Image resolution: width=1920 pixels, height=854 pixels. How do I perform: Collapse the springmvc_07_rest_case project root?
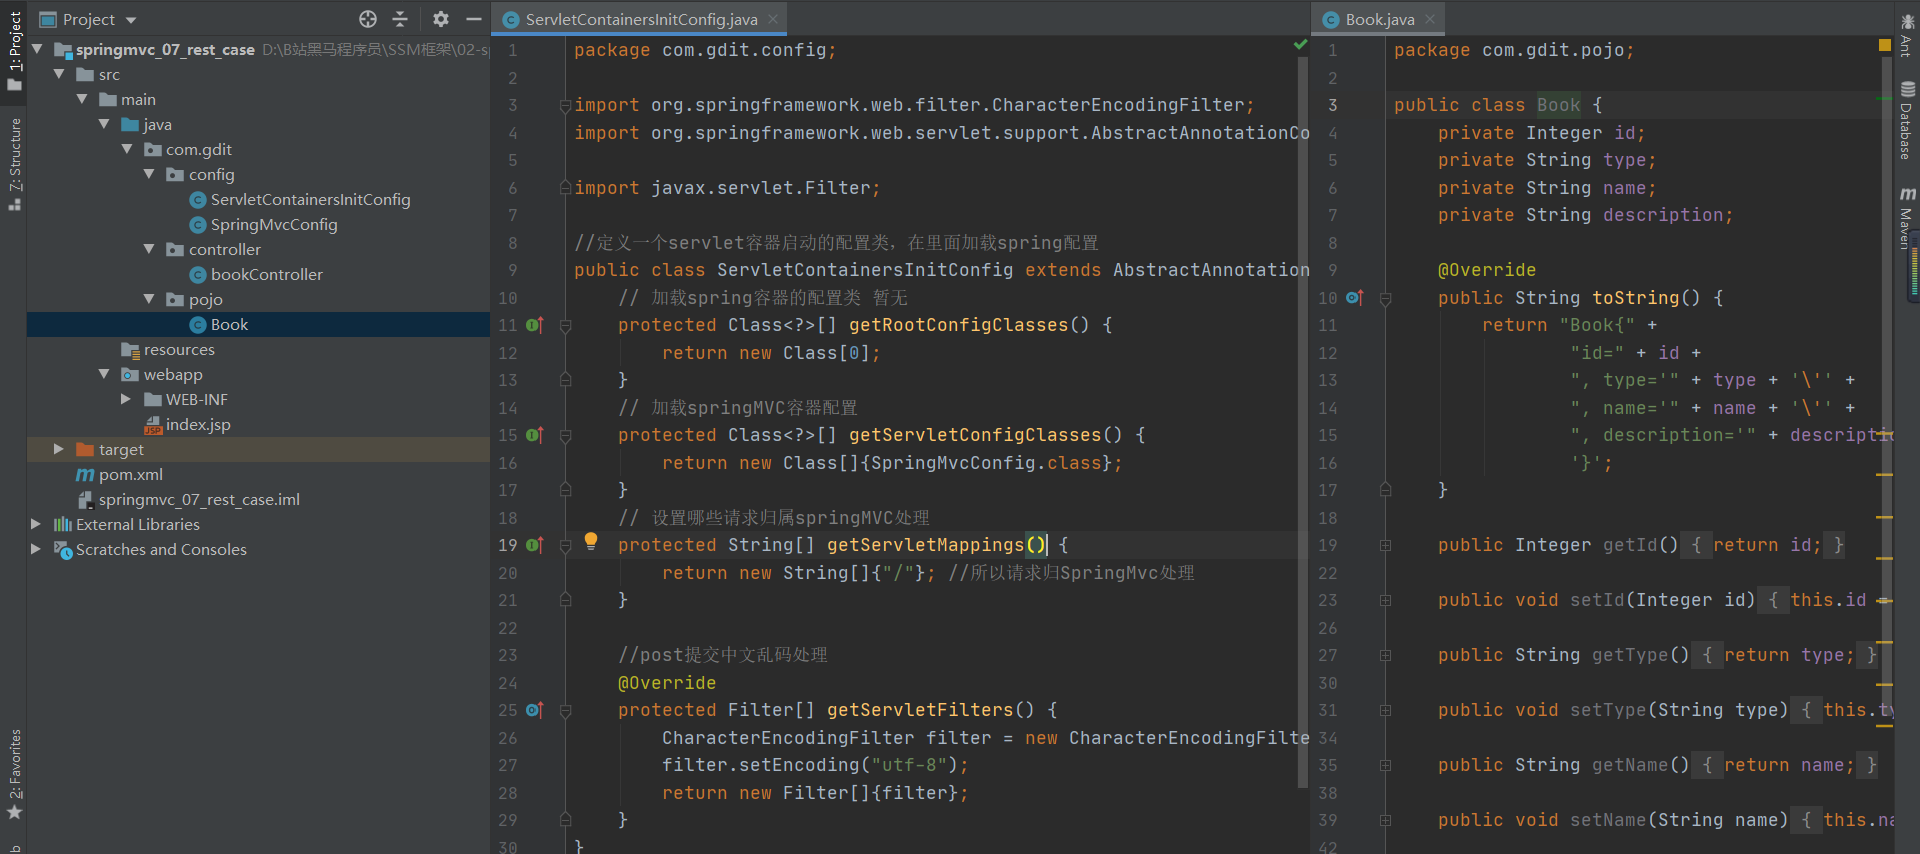coord(37,49)
